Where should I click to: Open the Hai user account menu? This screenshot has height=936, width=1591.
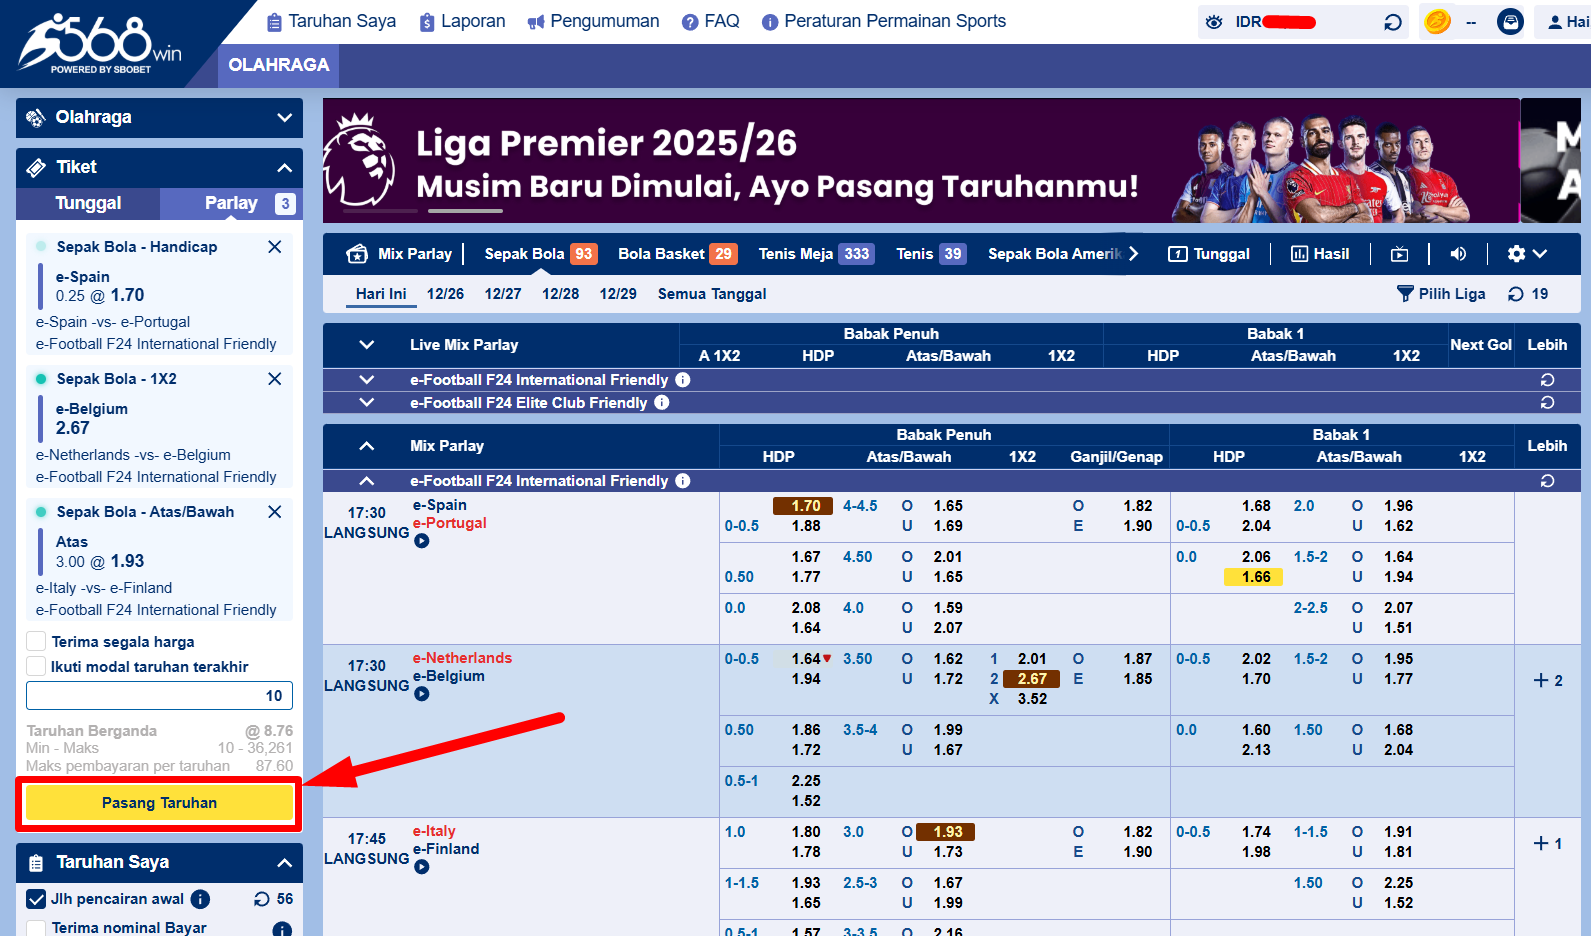(x=1568, y=22)
